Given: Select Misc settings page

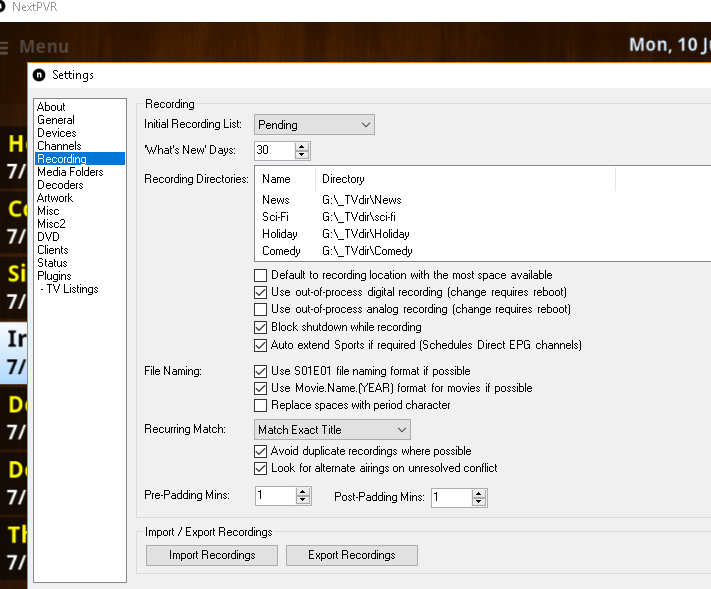Looking at the screenshot, I should point(48,211).
